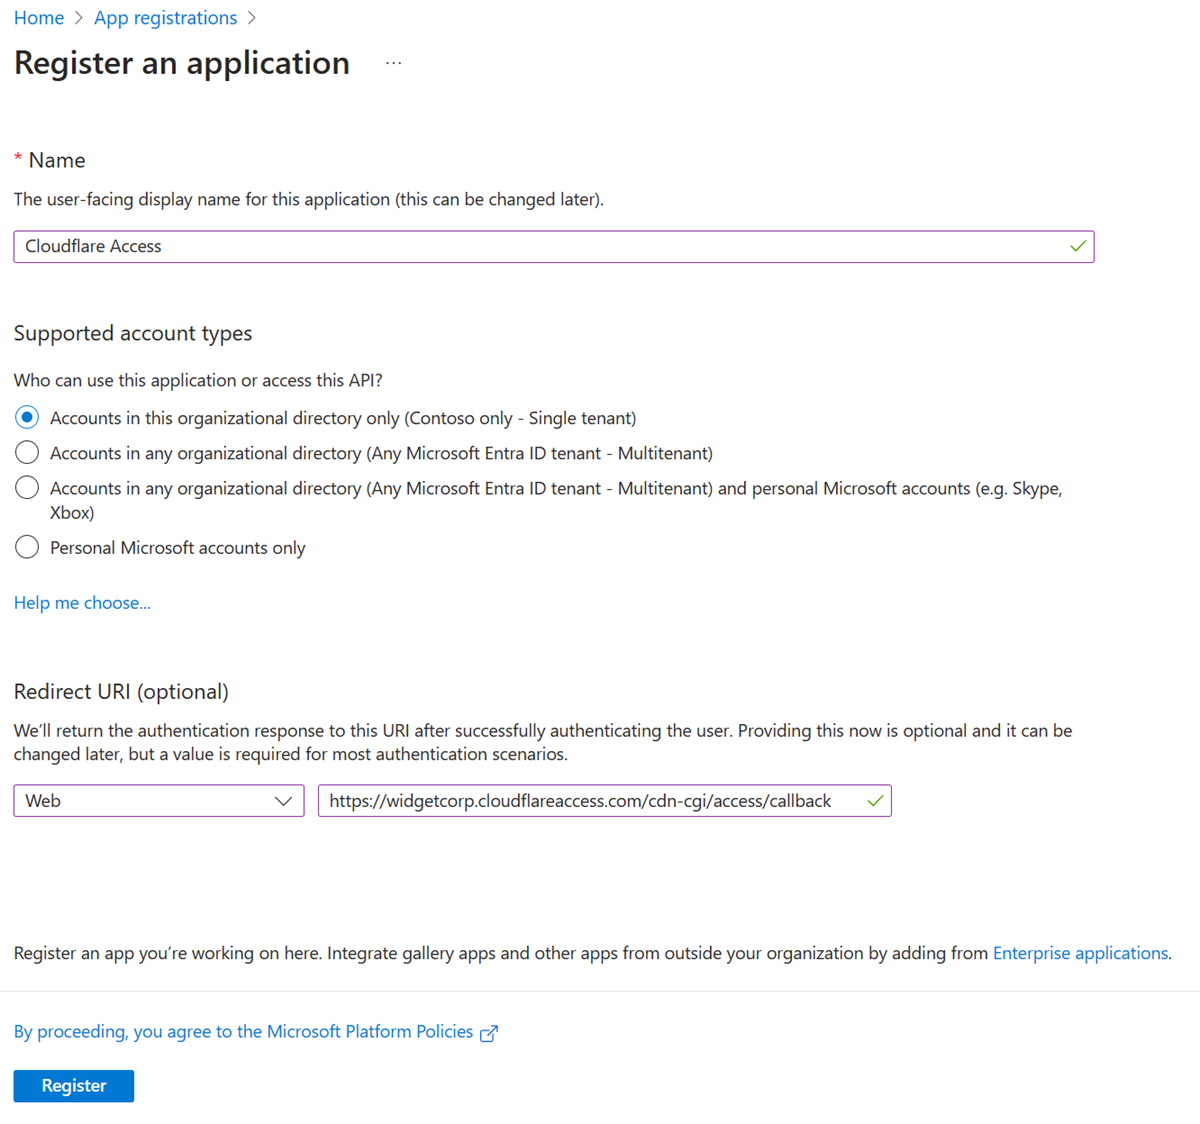
Task: Open the more options ellipsis menu
Action: 393,61
